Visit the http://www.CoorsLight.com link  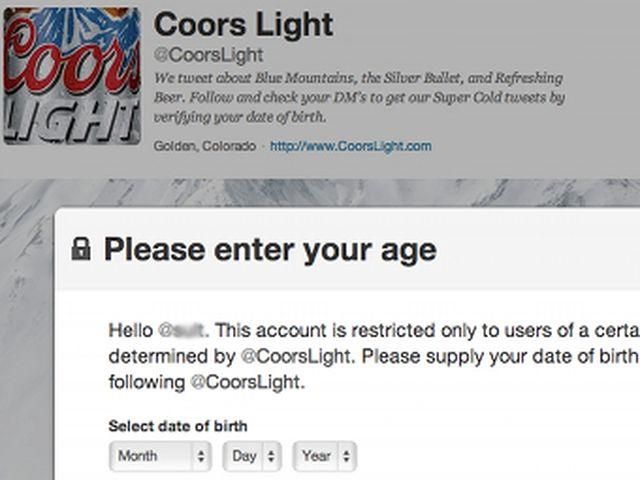coord(350,146)
